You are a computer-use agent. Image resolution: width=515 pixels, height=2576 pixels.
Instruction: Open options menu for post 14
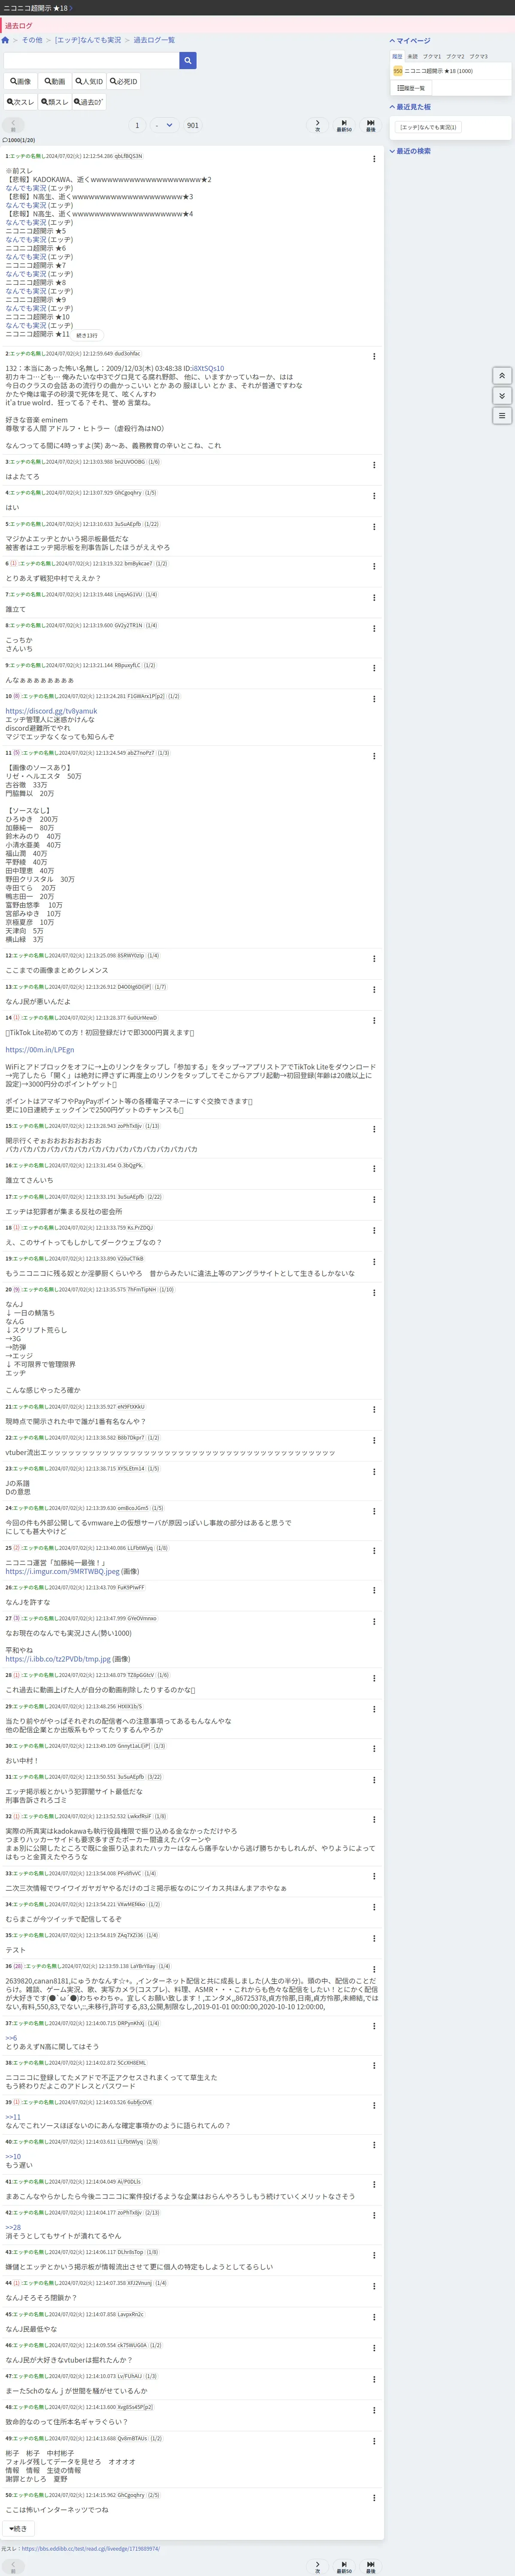(374, 1020)
